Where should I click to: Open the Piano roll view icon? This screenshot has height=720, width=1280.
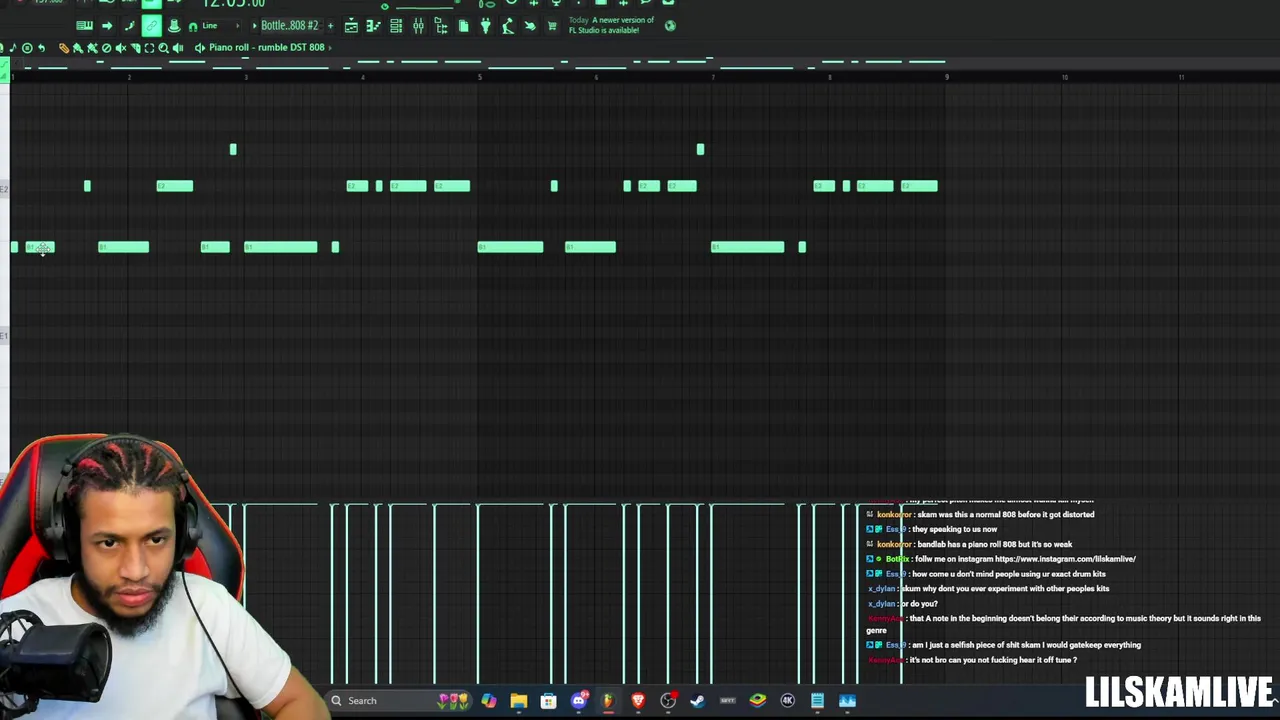click(374, 25)
